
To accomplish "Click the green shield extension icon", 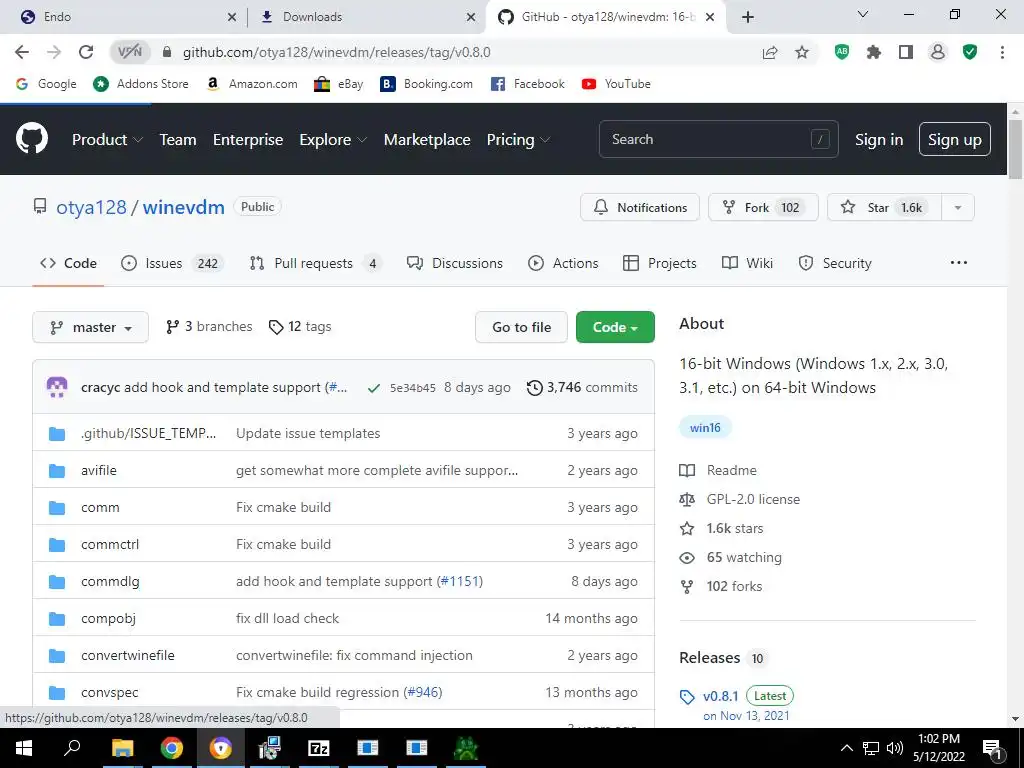I will coord(970,52).
